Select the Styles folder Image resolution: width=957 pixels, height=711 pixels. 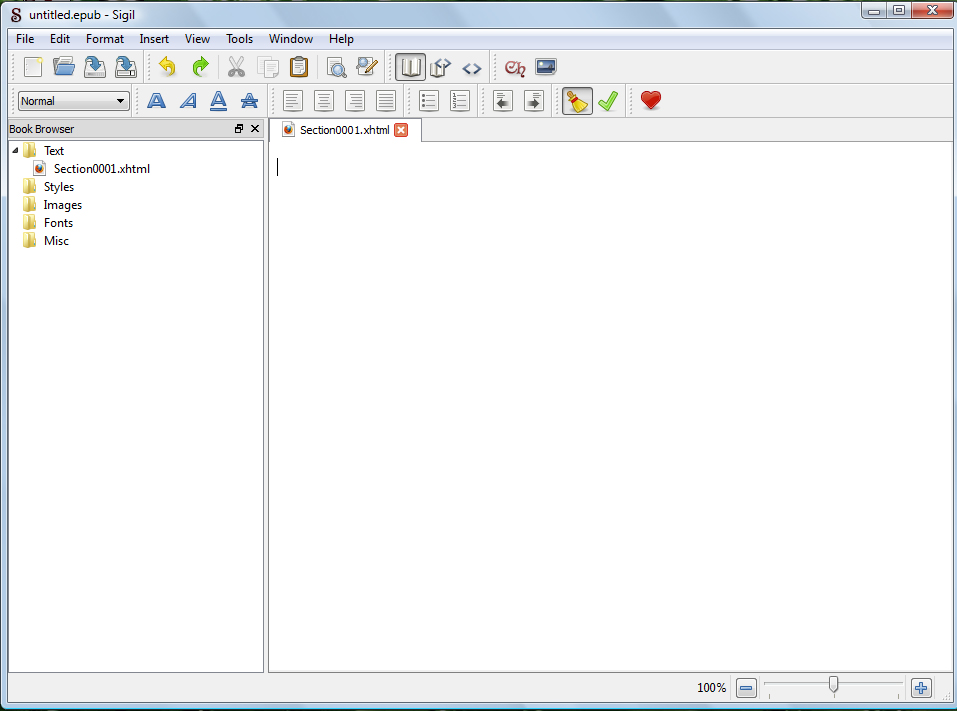(x=59, y=187)
